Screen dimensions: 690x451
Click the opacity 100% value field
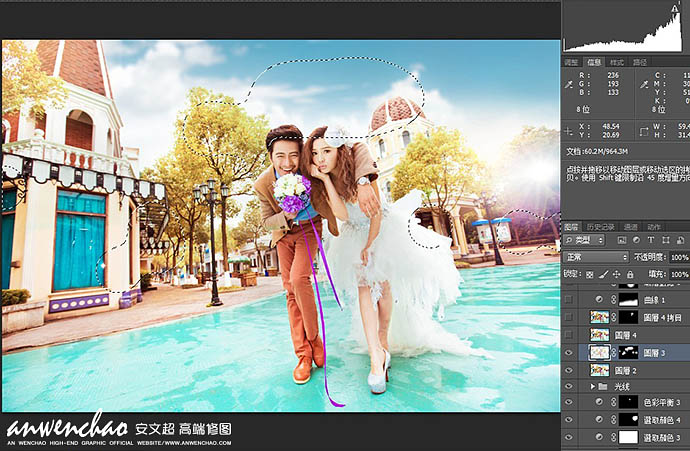point(679,257)
